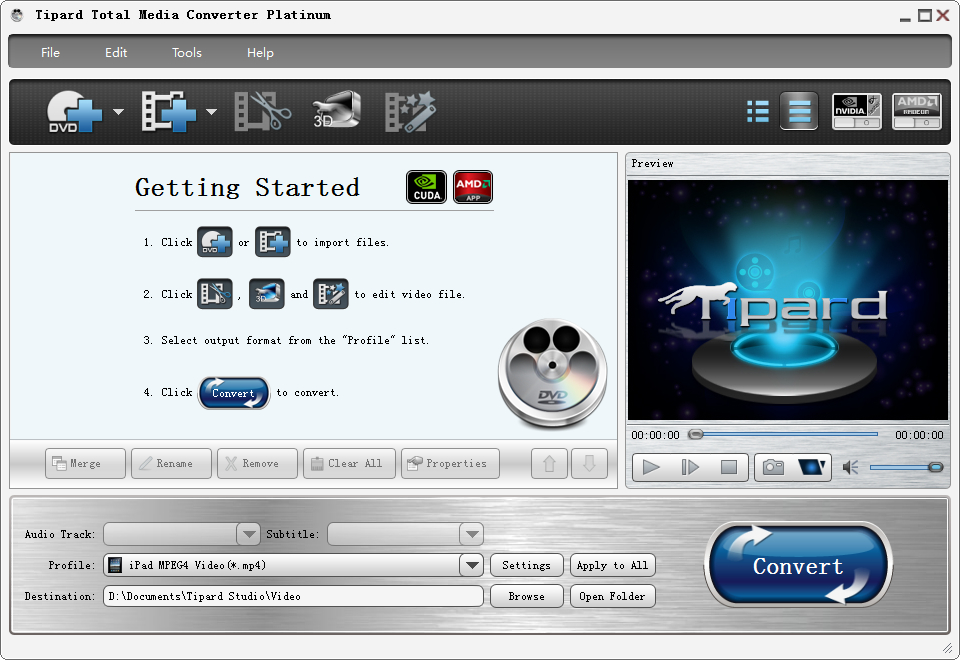Open profile Settings
Image resolution: width=960 pixels, height=660 pixels.
click(x=527, y=565)
